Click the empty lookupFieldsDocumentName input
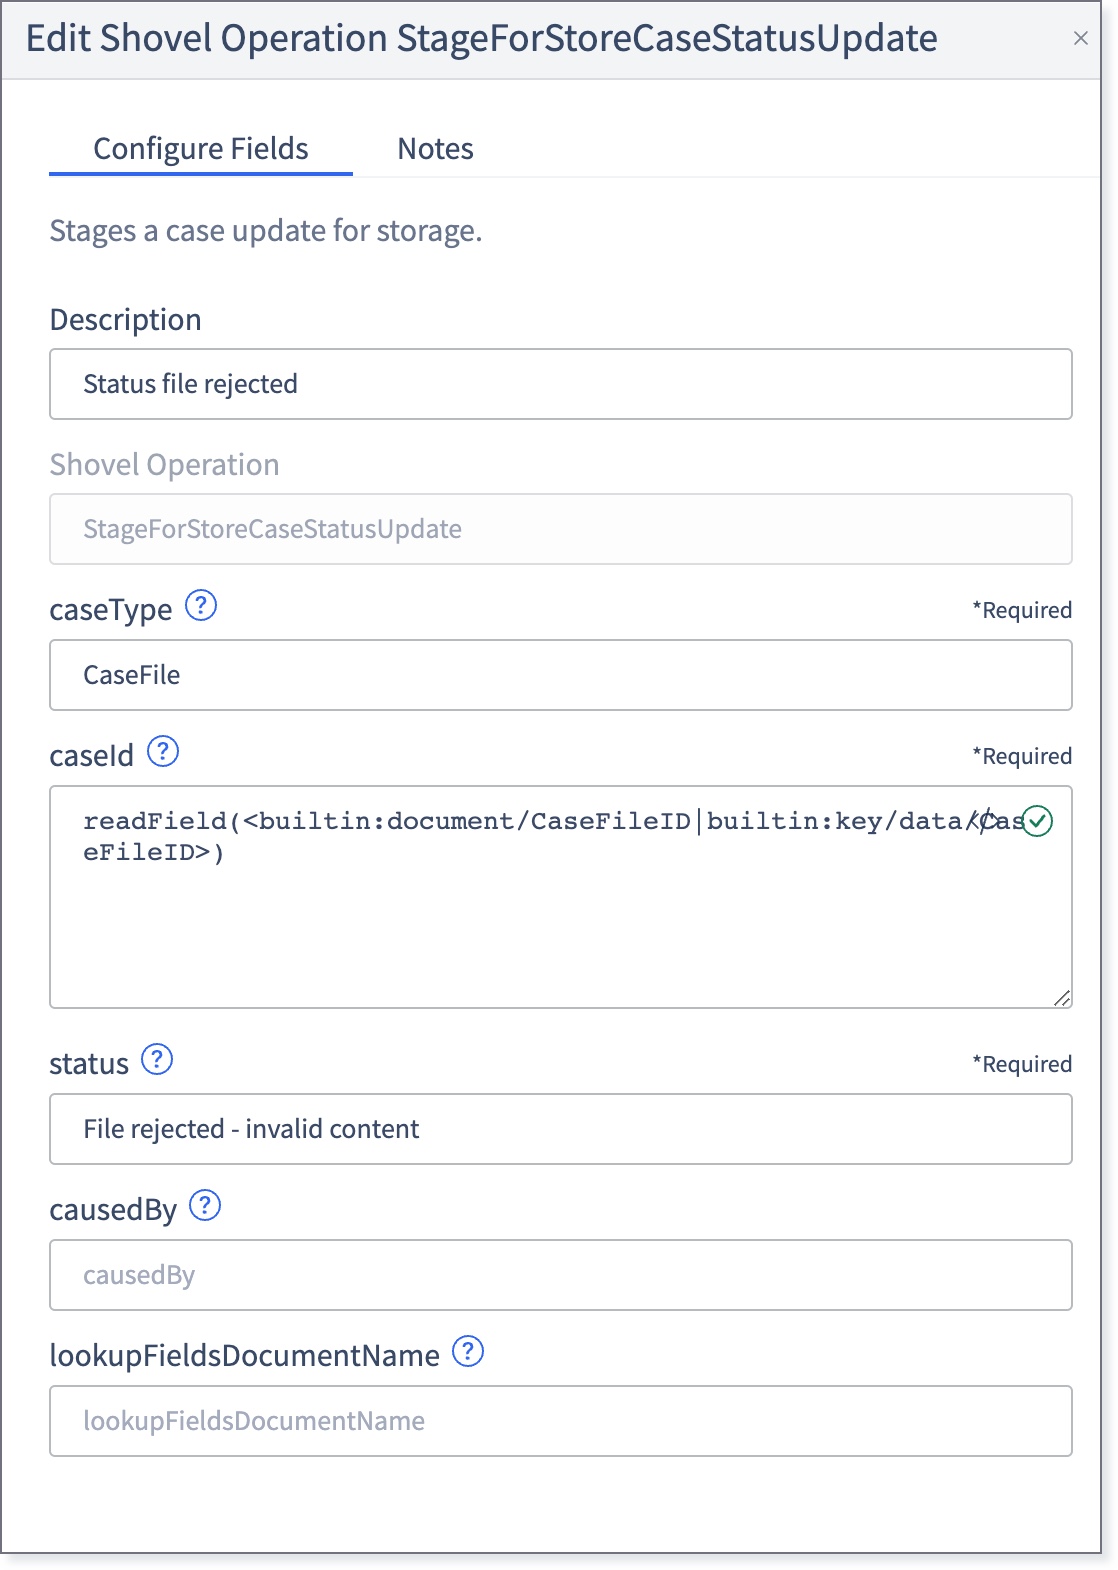Screen dimensions: 1118x1570 click(561, 1421)
